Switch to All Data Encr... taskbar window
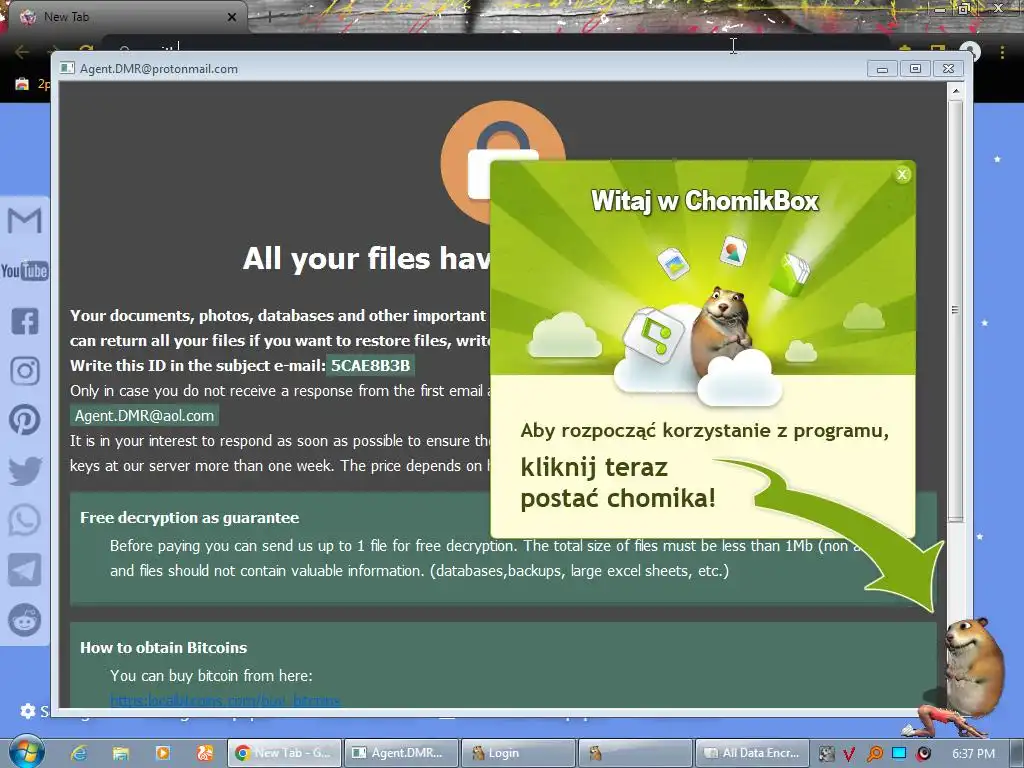This screenshot has width=1024, height=768. (752, 753)
